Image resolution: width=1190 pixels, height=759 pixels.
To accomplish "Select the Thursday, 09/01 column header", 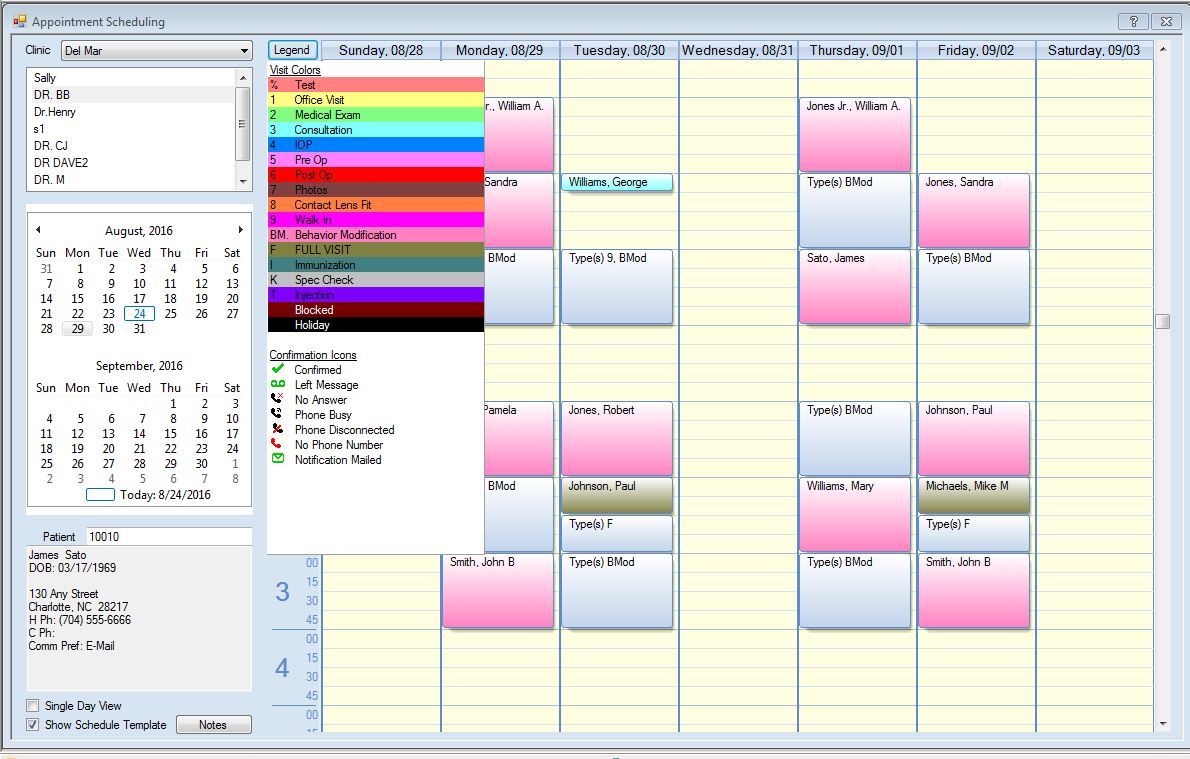I will (x=857, y=50).
